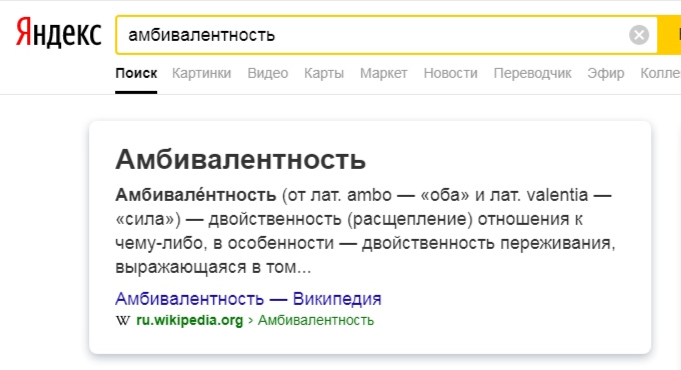Go to the Карты tab
681x370 pixels.
[324, 73]
